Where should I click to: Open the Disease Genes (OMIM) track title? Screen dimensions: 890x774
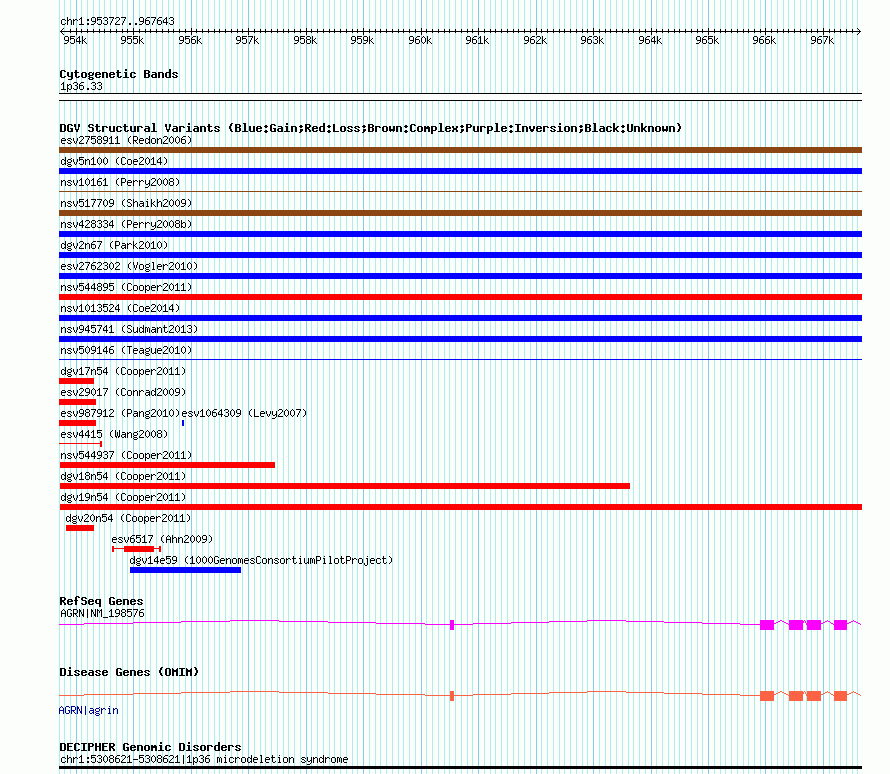tap(129, 672)
